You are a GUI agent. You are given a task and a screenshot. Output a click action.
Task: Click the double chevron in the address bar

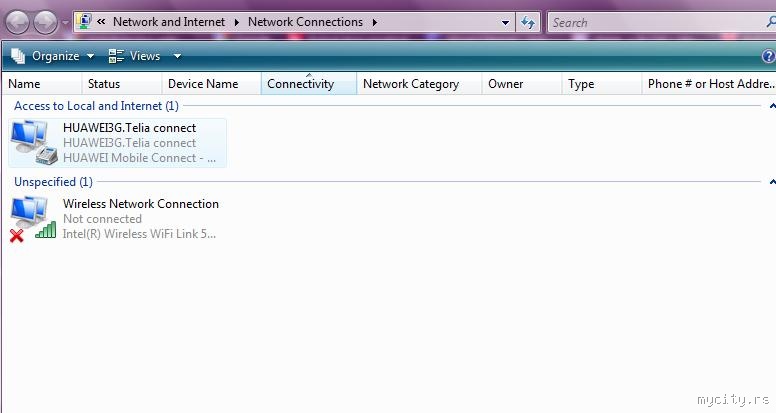101,22
